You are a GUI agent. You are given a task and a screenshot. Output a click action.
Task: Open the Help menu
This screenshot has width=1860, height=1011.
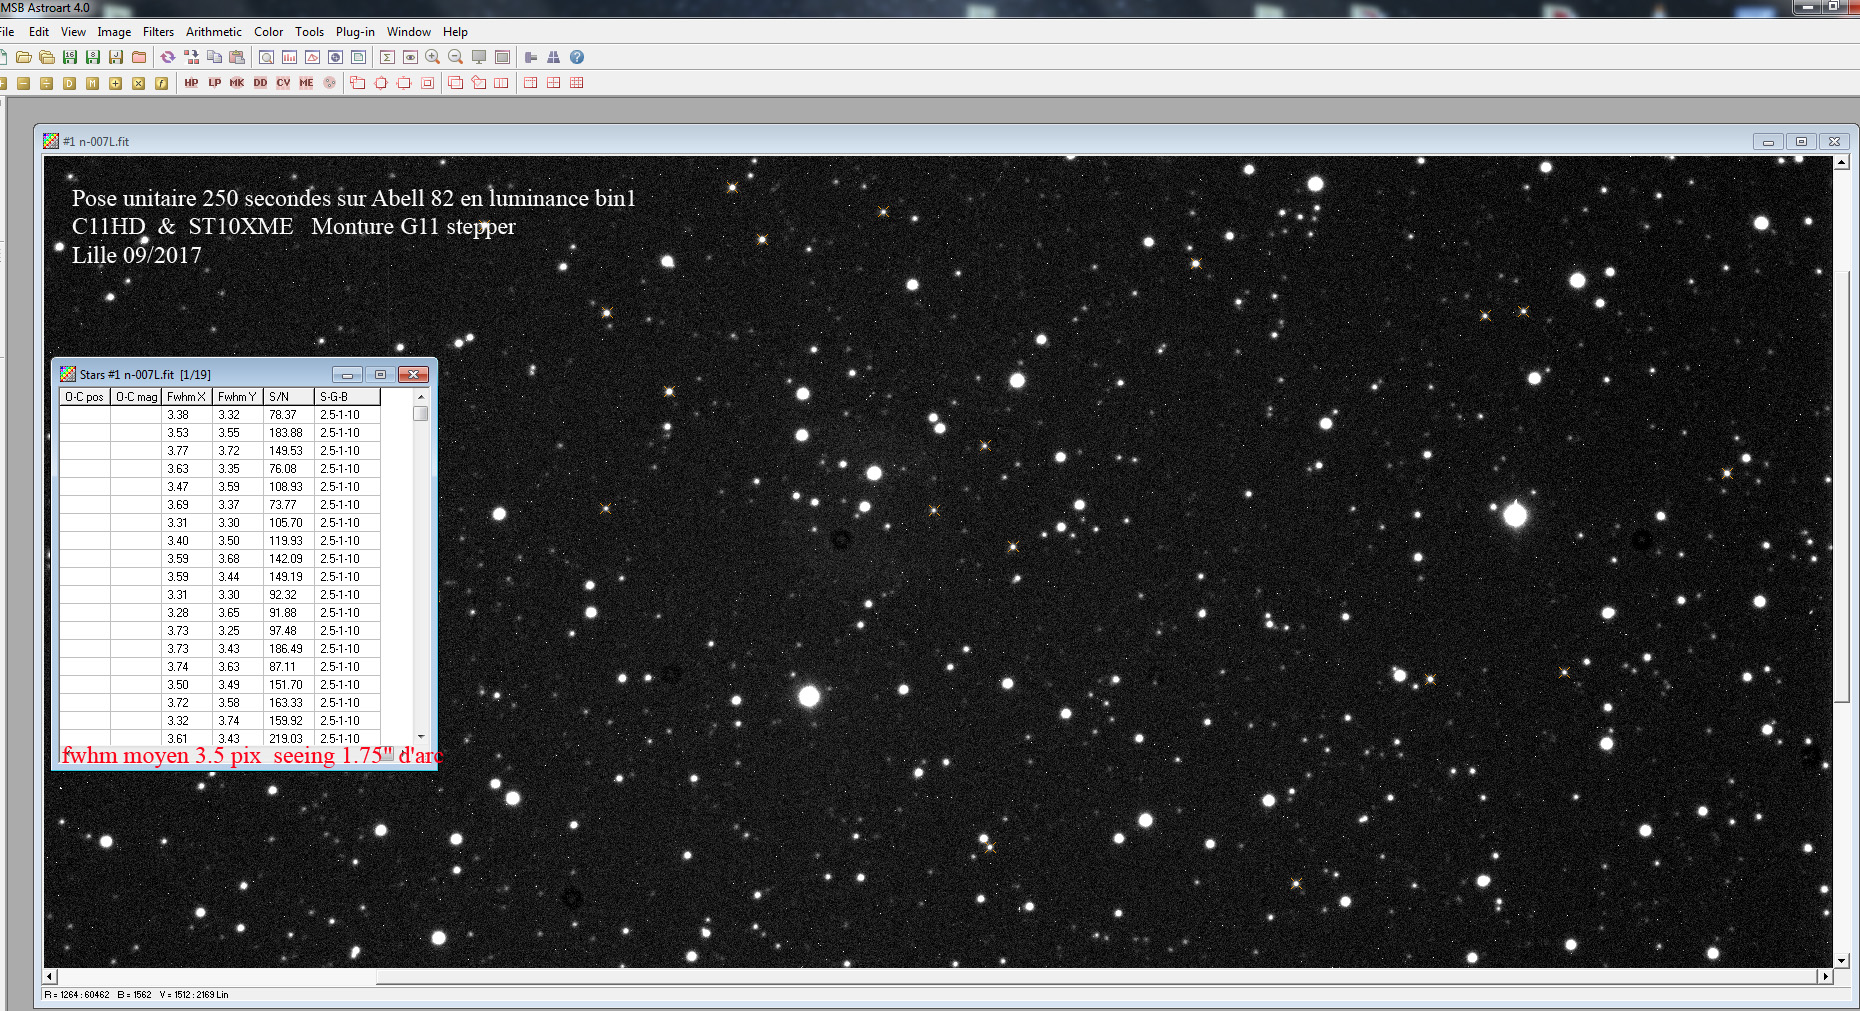(x=455, y=32)
